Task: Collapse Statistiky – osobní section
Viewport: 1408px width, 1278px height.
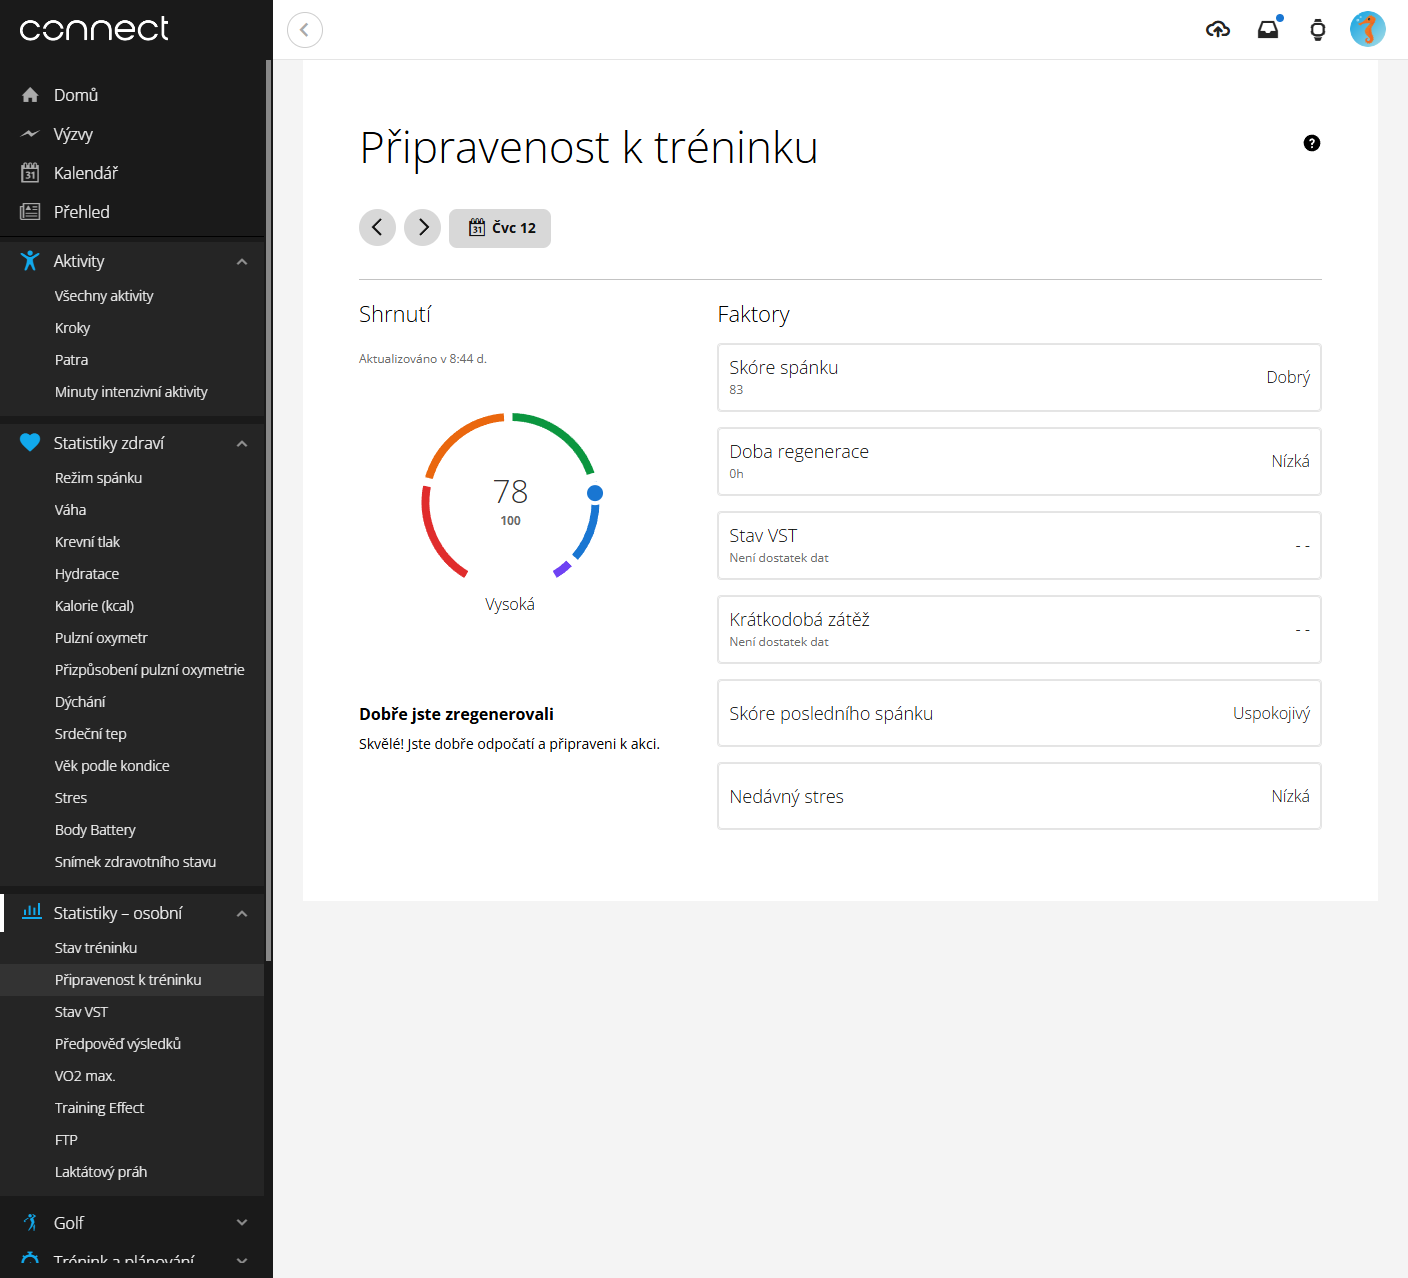Action: click(x=242, y=914)
